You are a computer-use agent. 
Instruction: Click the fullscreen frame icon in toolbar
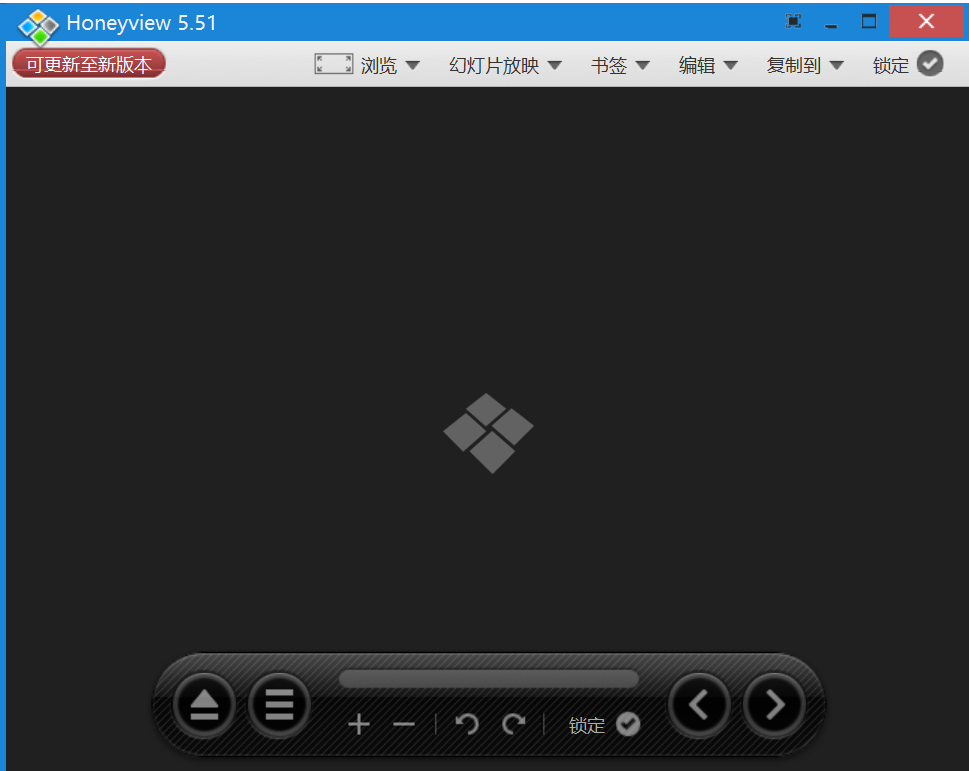[x=333, y=65]
